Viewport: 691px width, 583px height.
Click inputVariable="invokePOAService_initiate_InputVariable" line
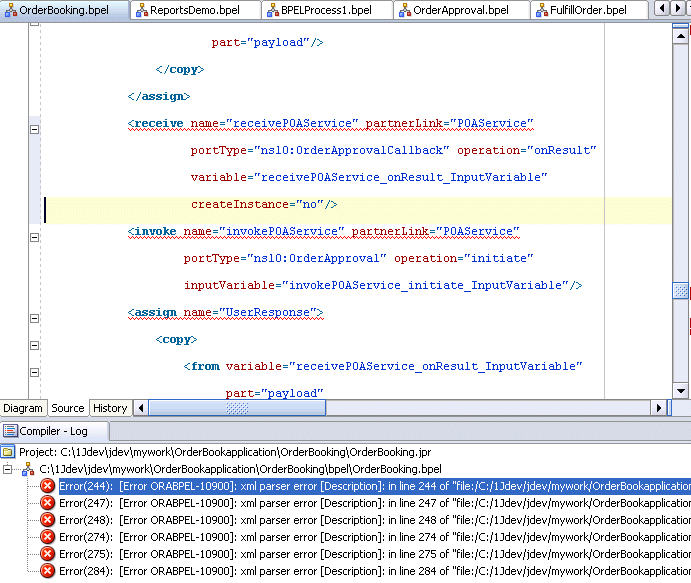pyautogui.click(x=383, y=286)
